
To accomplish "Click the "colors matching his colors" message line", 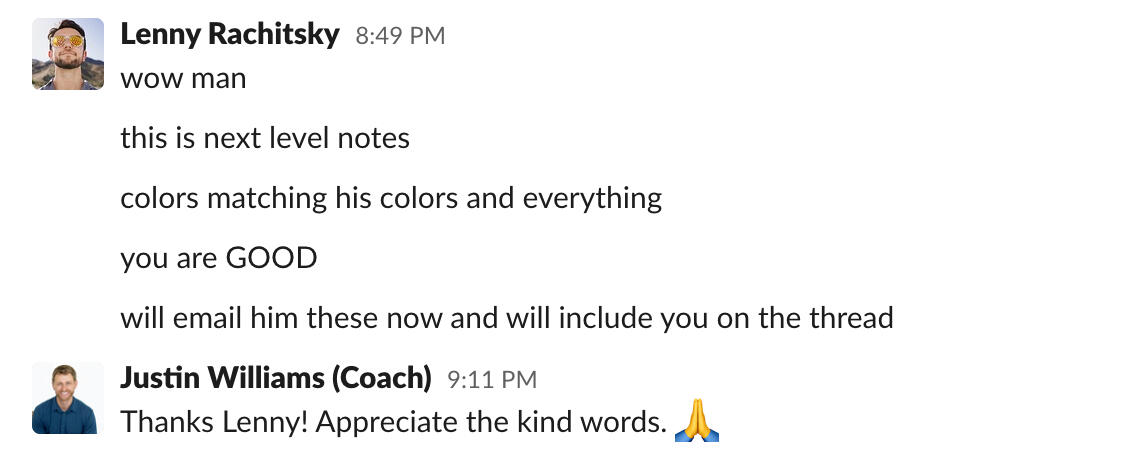I will point(391,198).
